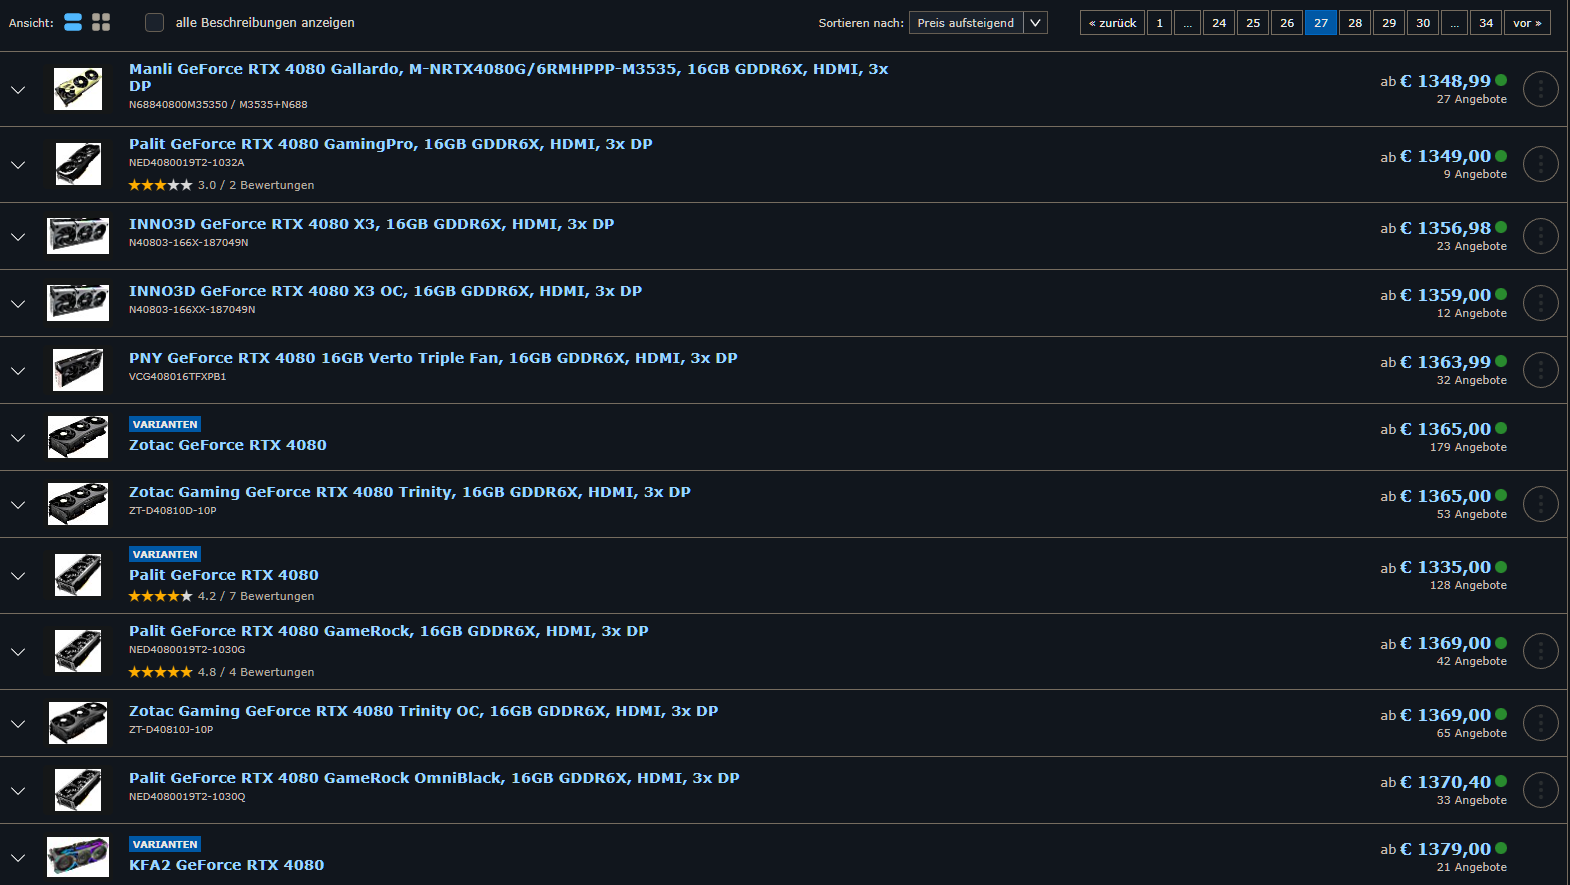Switch to list view layout icon

pyautogui.click(x=73, y=22)
